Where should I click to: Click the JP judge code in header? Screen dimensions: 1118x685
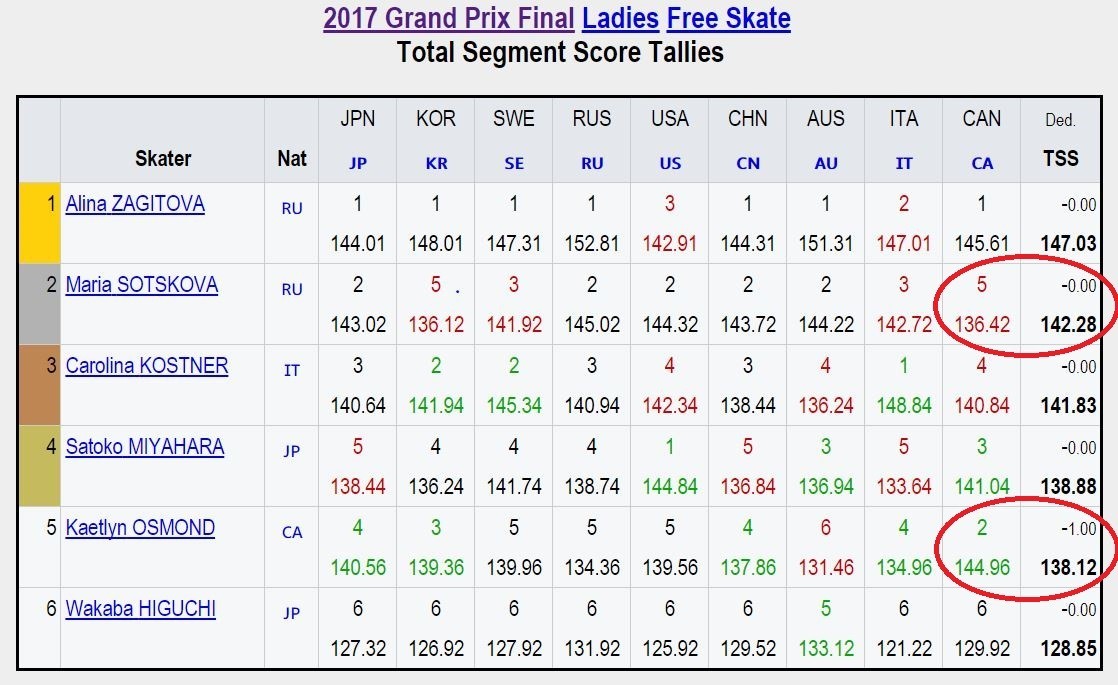(x=358, y=163)
